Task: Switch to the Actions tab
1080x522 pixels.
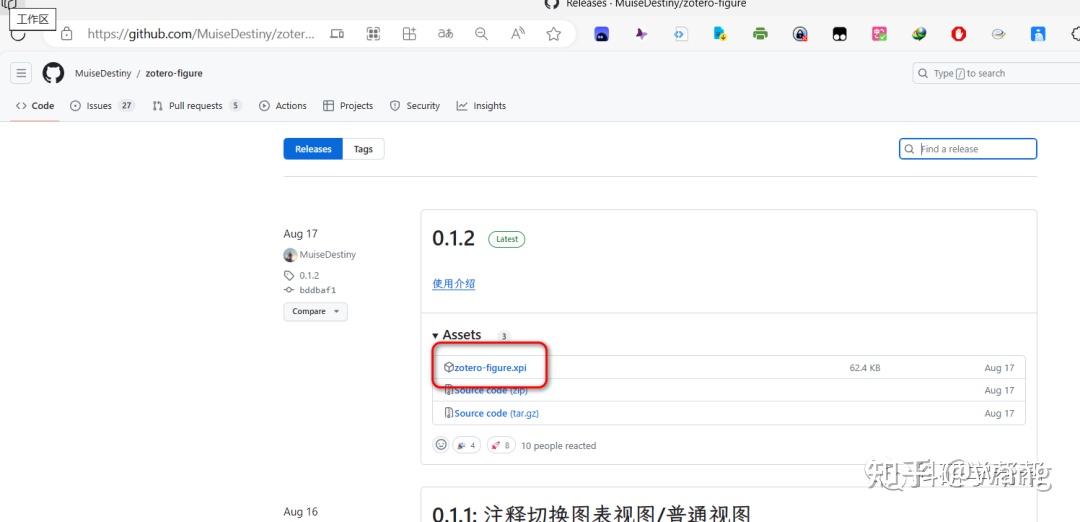Action: click(283, 105)
